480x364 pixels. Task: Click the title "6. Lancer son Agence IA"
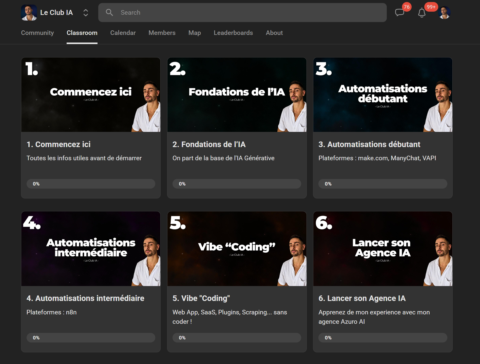point(362,298)
